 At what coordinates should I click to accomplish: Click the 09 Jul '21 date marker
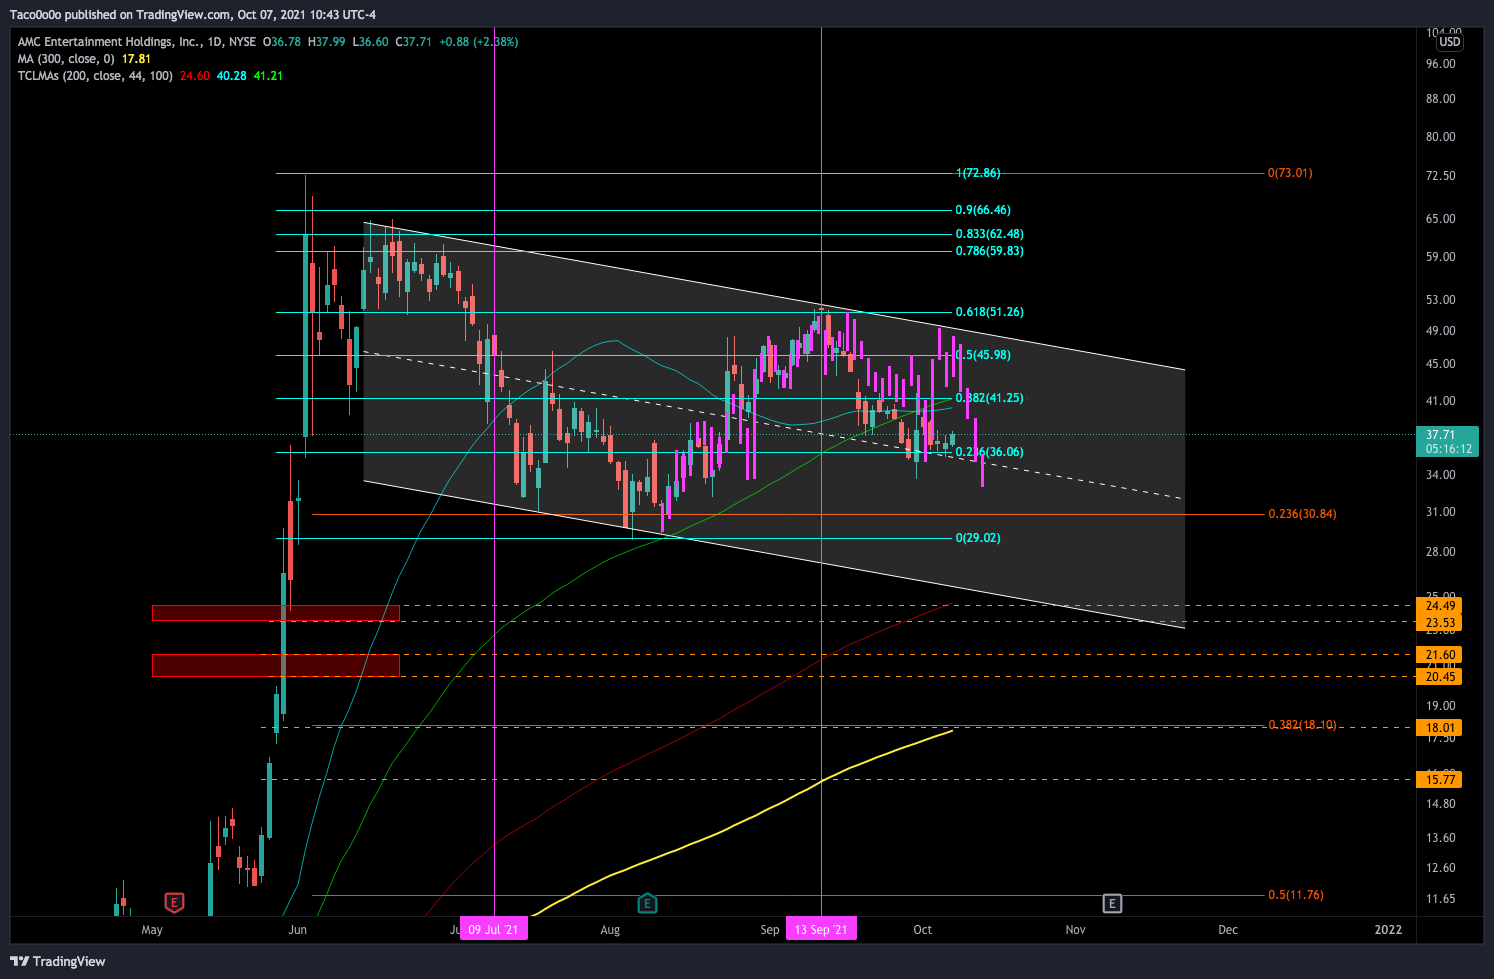point(493,929)
